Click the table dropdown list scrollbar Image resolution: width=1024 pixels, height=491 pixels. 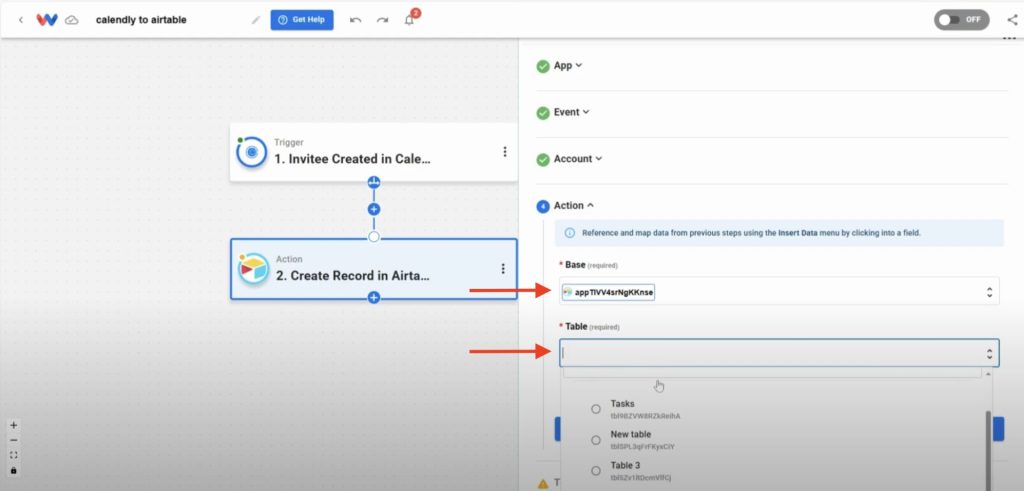click(x=988, y=449)
